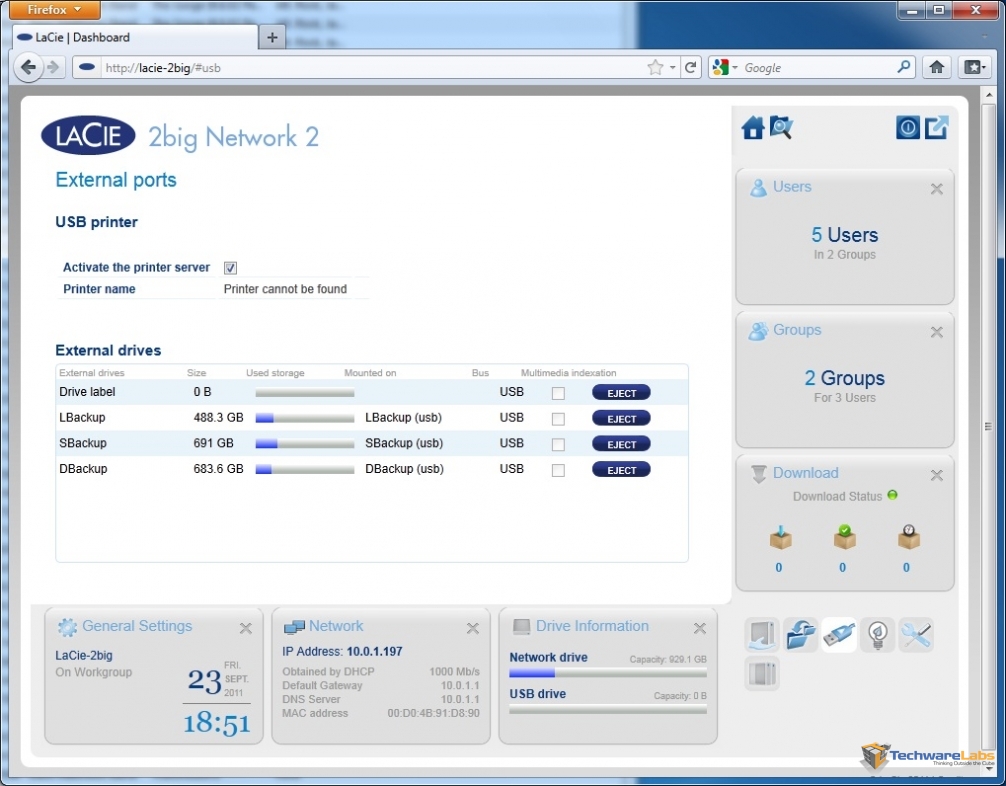Close the General Settings widget
This screenshot has width=1006, height=786.
[246, 628]
